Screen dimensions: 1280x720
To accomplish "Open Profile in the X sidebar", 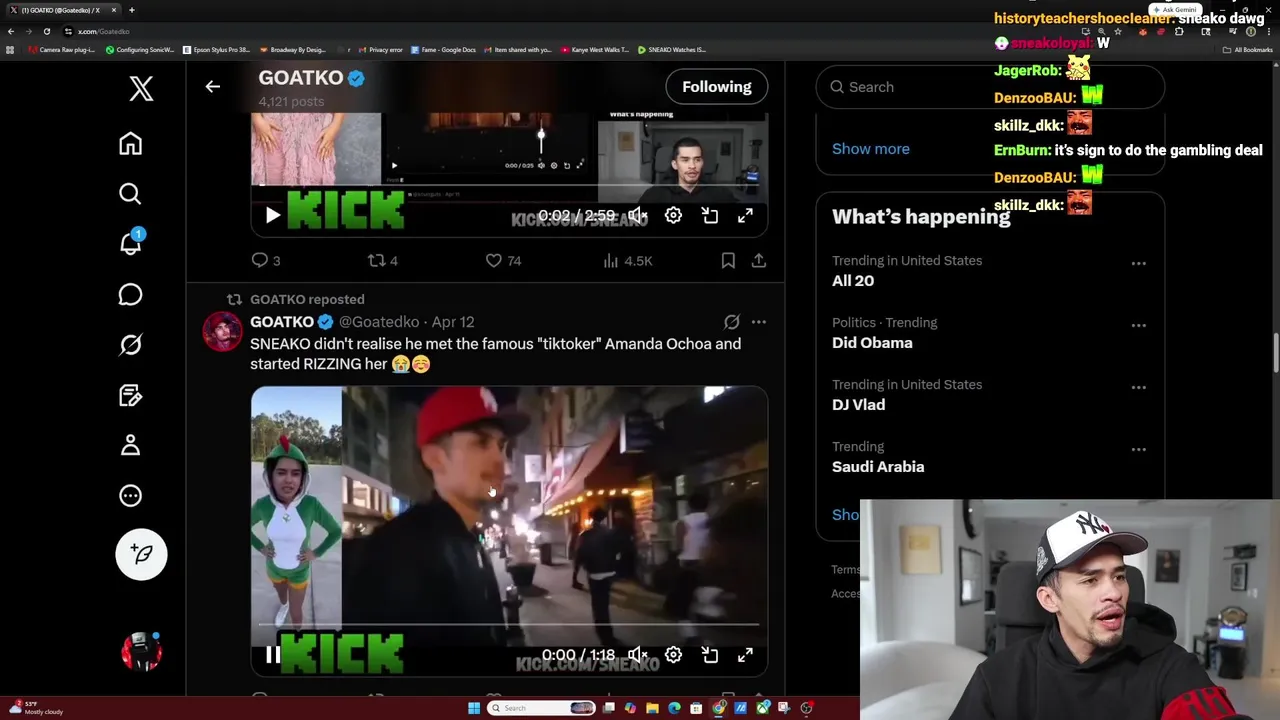I will click(130, 445).
